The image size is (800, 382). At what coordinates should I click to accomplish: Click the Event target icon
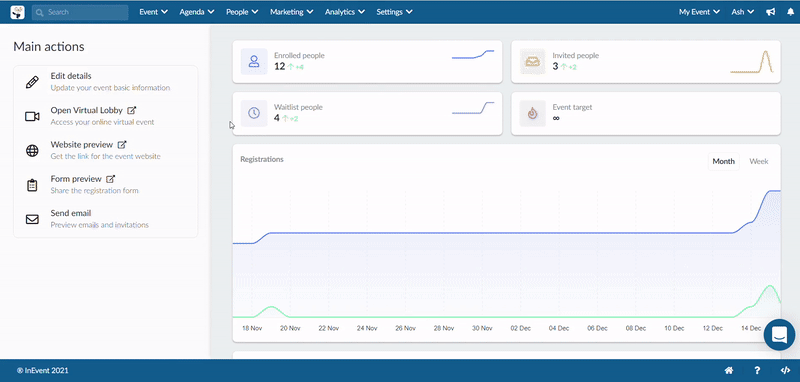[x=533, y=113]
